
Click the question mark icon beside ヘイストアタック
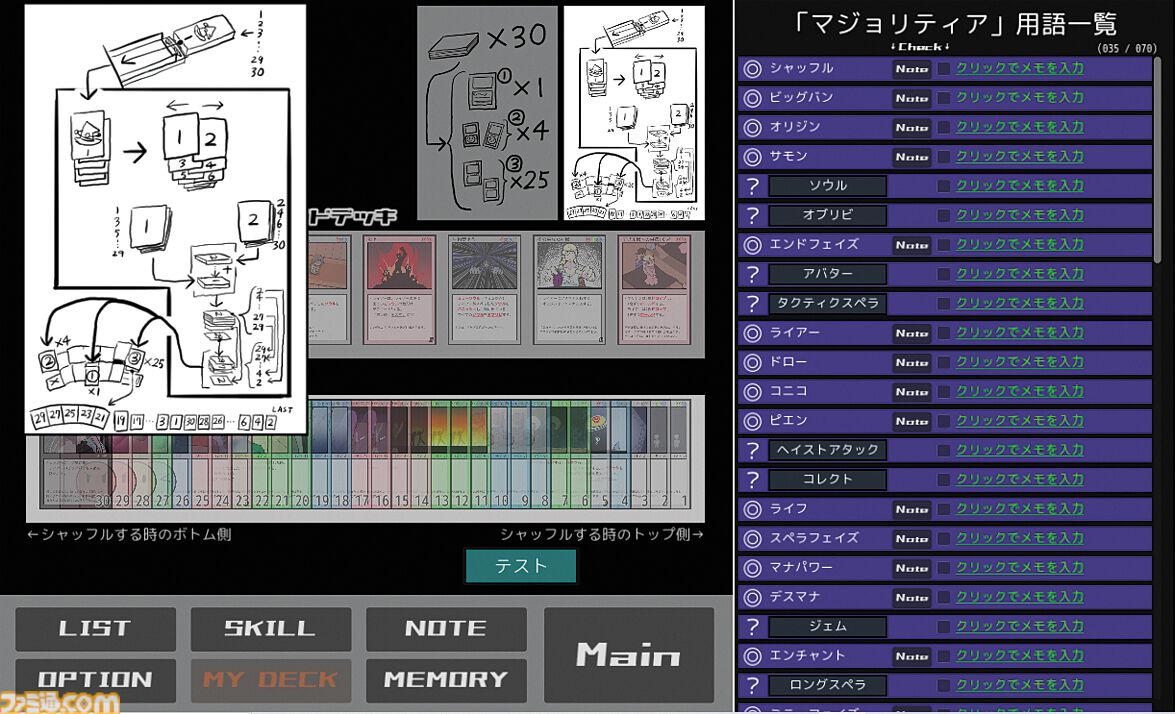click(752, 450)
